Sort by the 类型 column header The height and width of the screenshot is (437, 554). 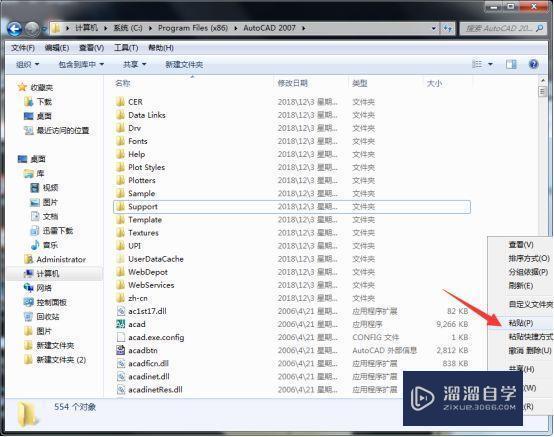point(360,83)
